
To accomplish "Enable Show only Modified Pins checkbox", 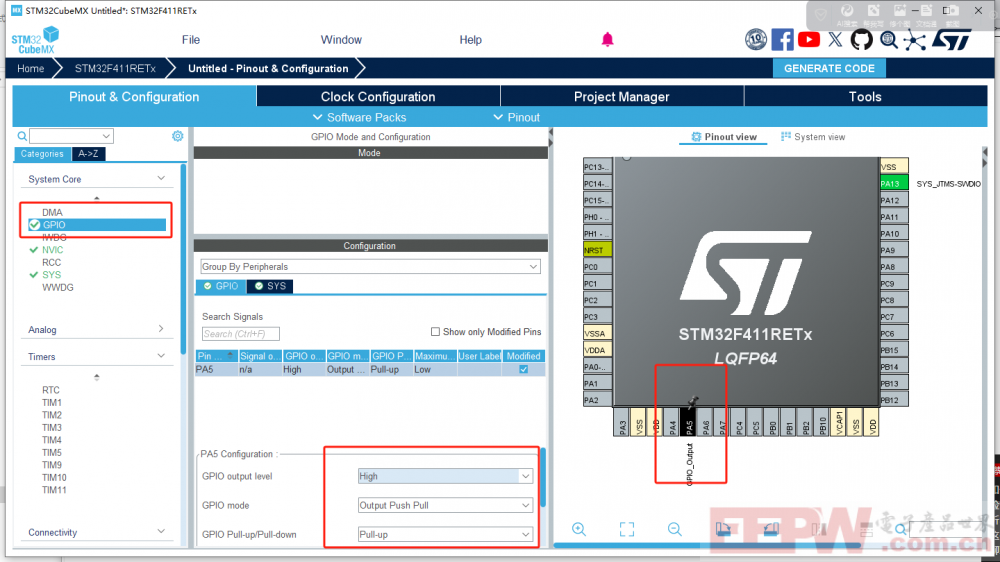I will point(435,332).
